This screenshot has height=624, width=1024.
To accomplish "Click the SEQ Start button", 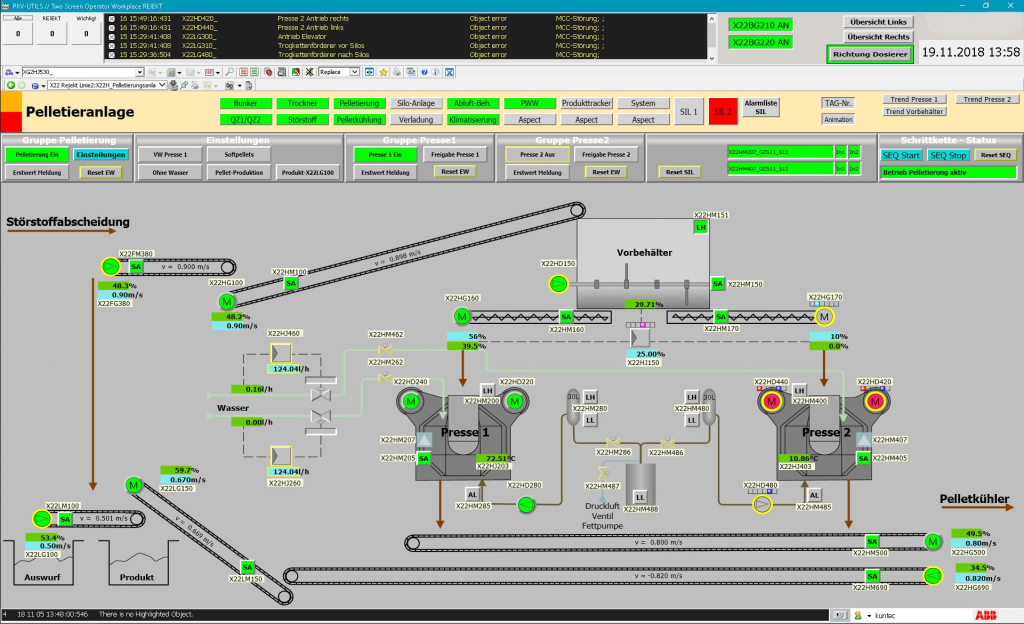I will tap(901, 155).
